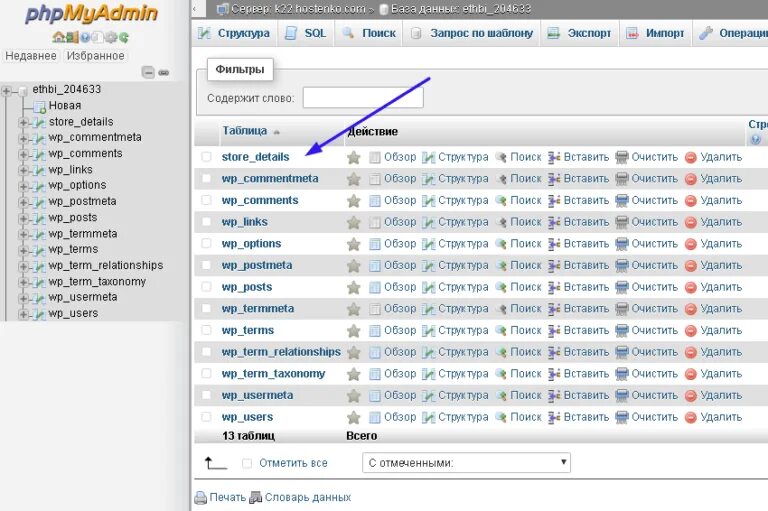Click the Обзор icon for store_details
This screenshot has height=511, width=768.
click(x=375, y=157)
